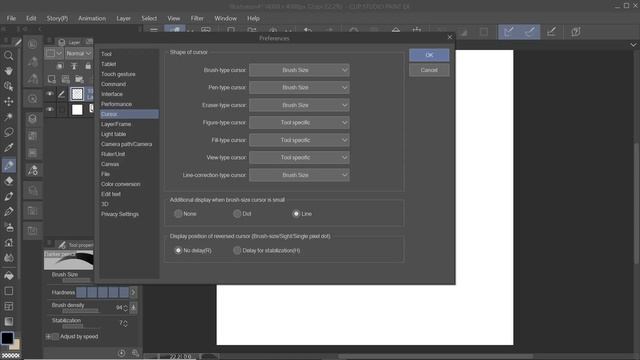Click the Brush density slider
The height and width of the screenshot is (360, 640).
click(80, 311)
